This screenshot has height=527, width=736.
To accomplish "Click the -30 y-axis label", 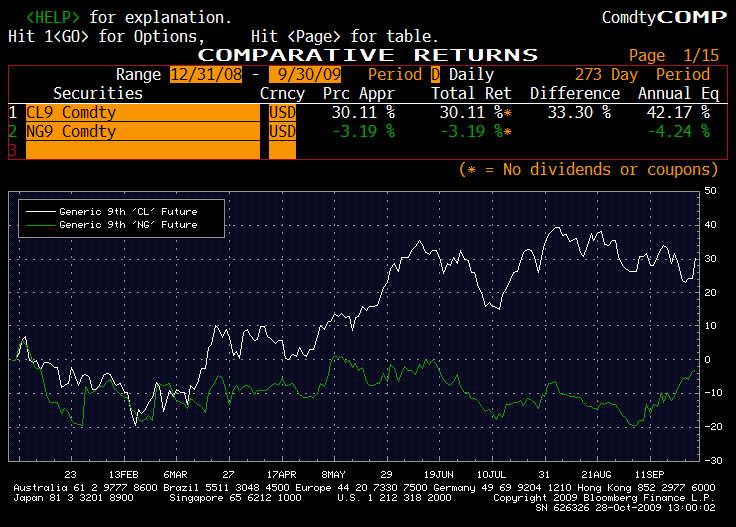I will (x=713, y=460).
